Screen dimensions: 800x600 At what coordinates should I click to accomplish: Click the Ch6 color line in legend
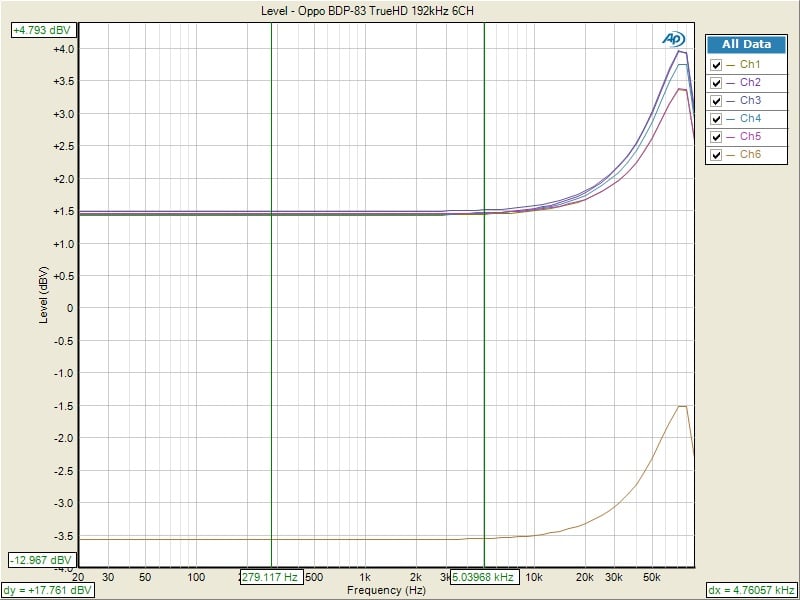click(731, 155)
